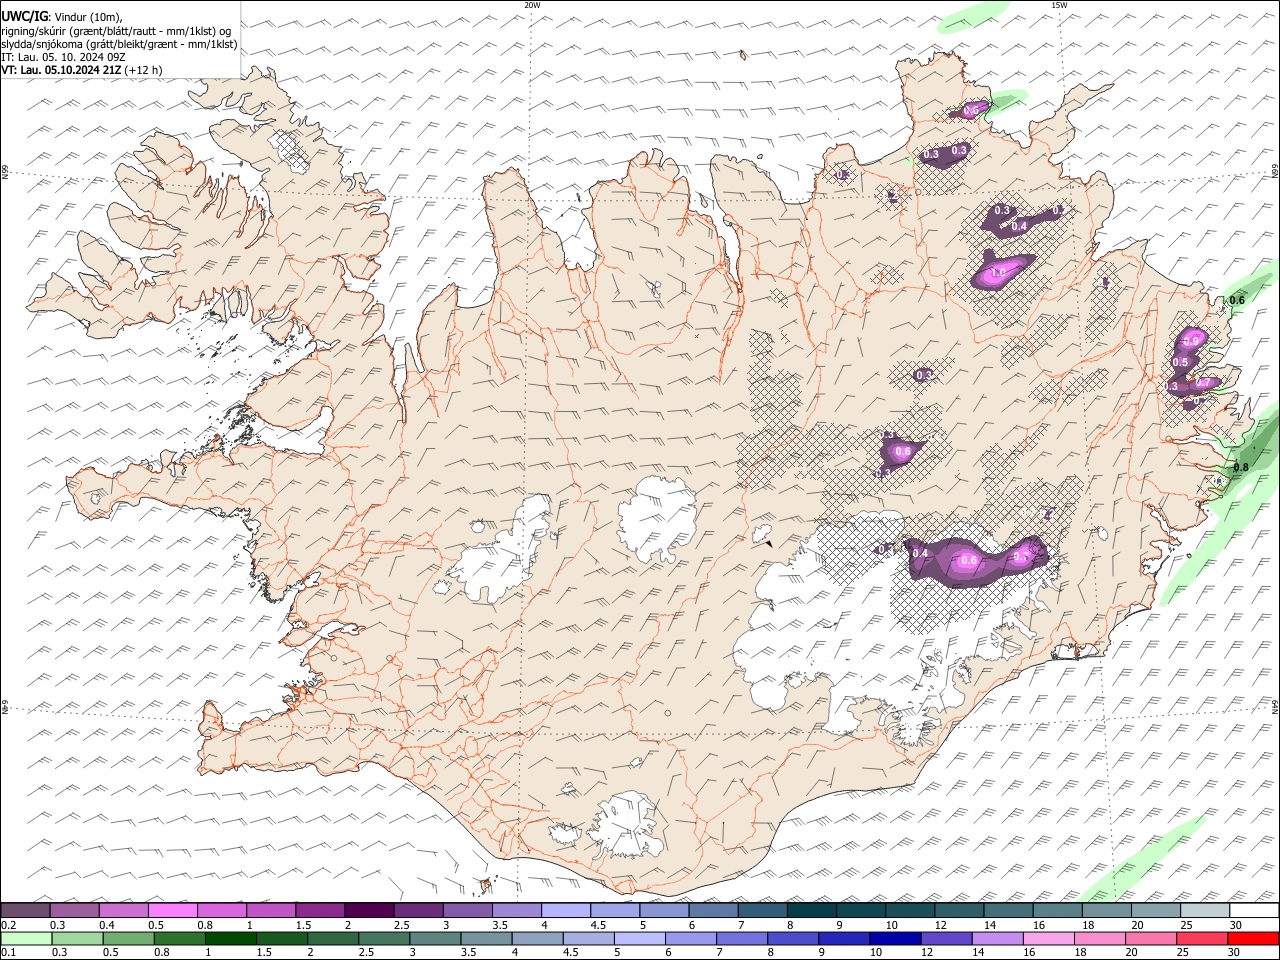Select the IT: Lau. 05. 10. 2024 09Z line
The height and width of the screenshot is (960, 1280).
[x=63, y=57]
